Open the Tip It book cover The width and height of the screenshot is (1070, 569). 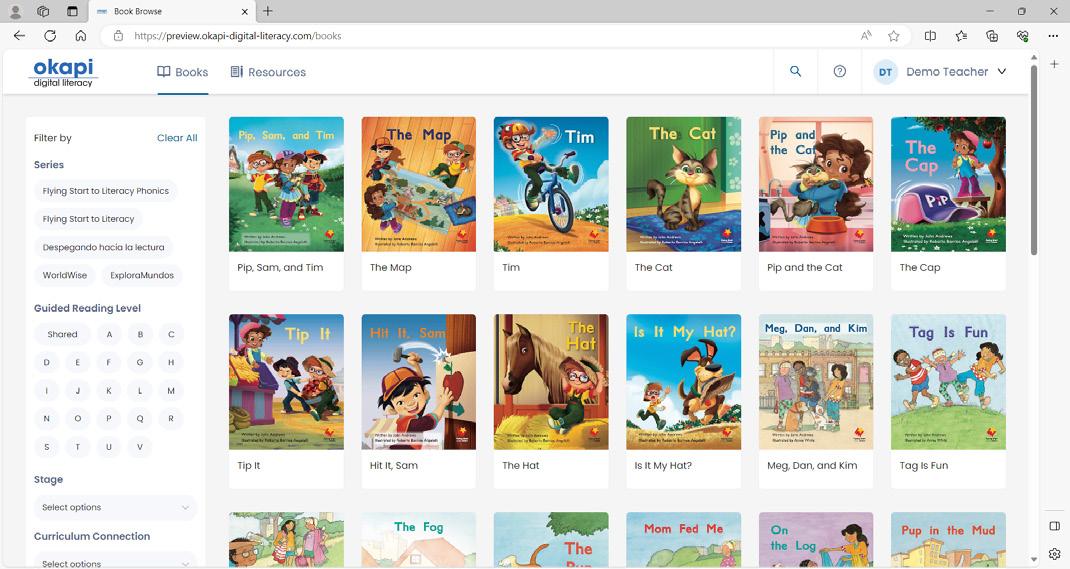point(287,382)
